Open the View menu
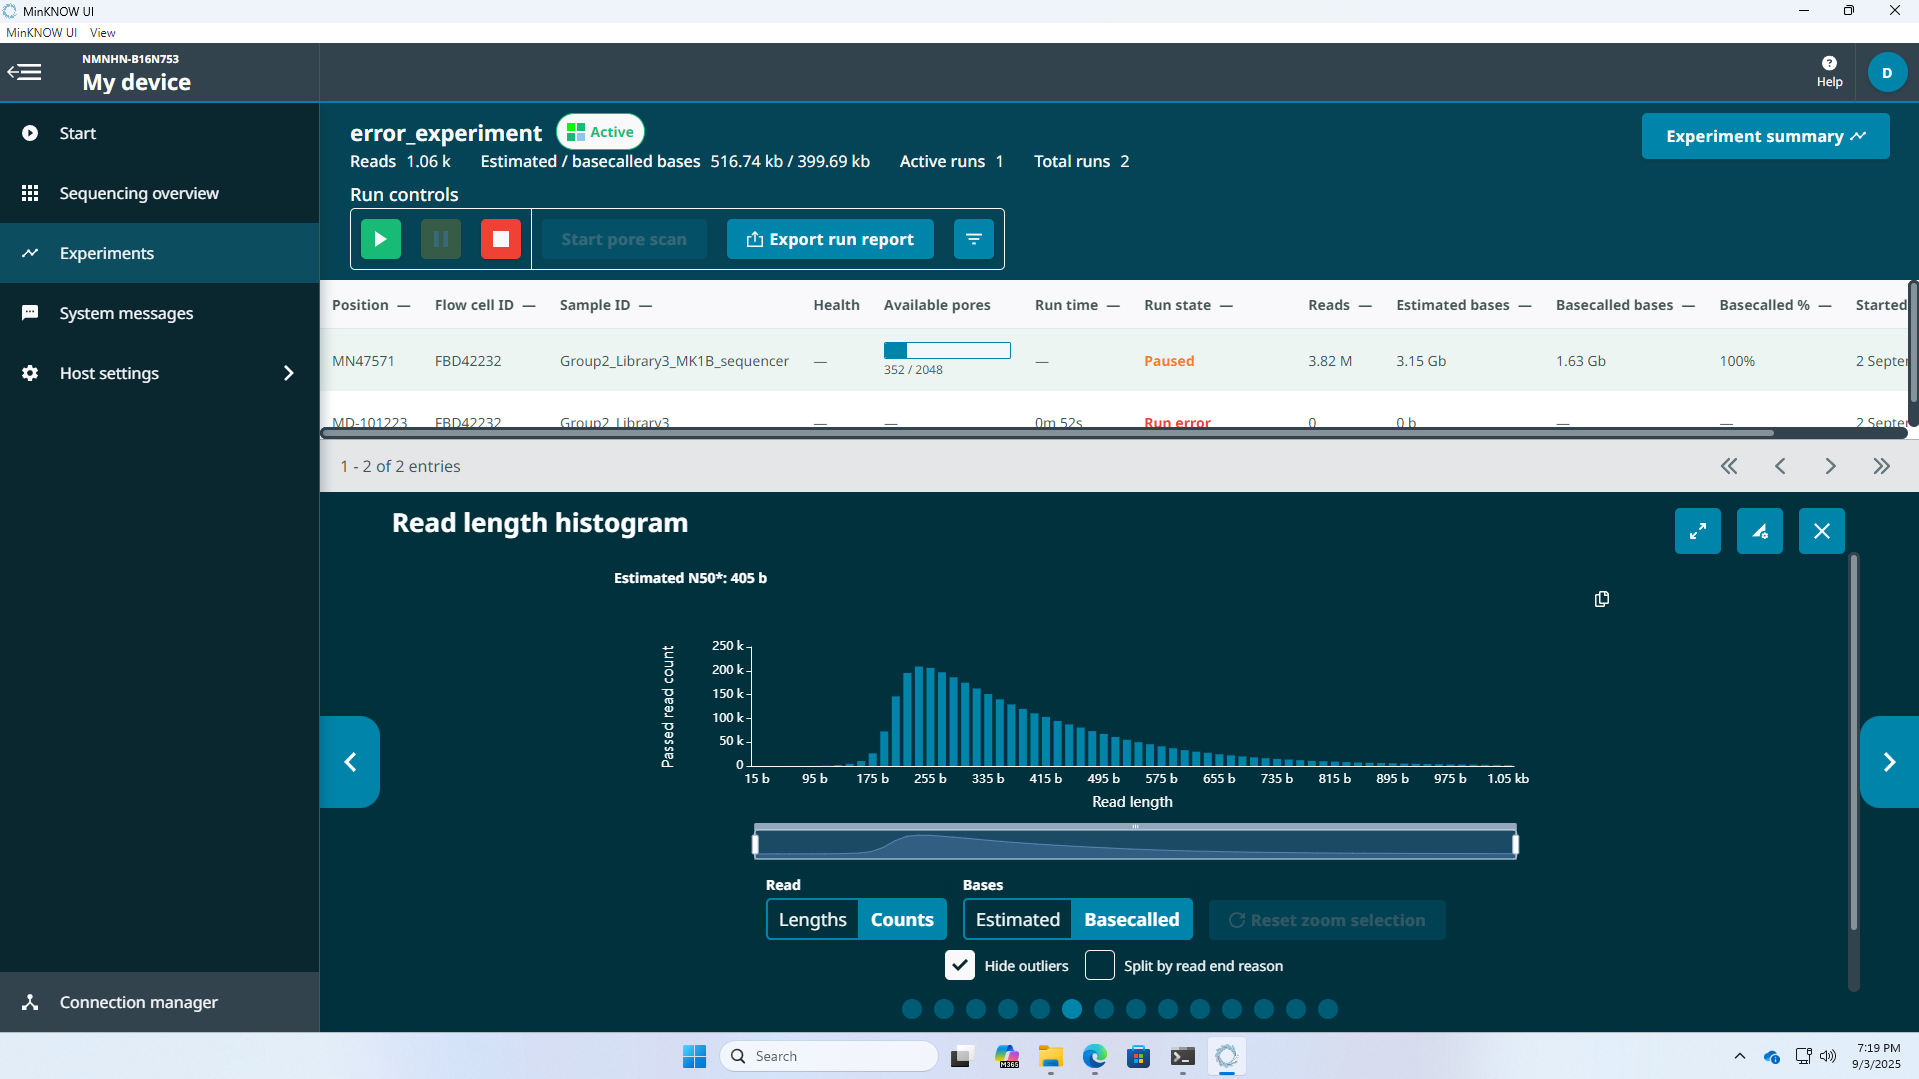Image resolution: width=1919 pixels, height=1079 pixels. pos(102,33)
